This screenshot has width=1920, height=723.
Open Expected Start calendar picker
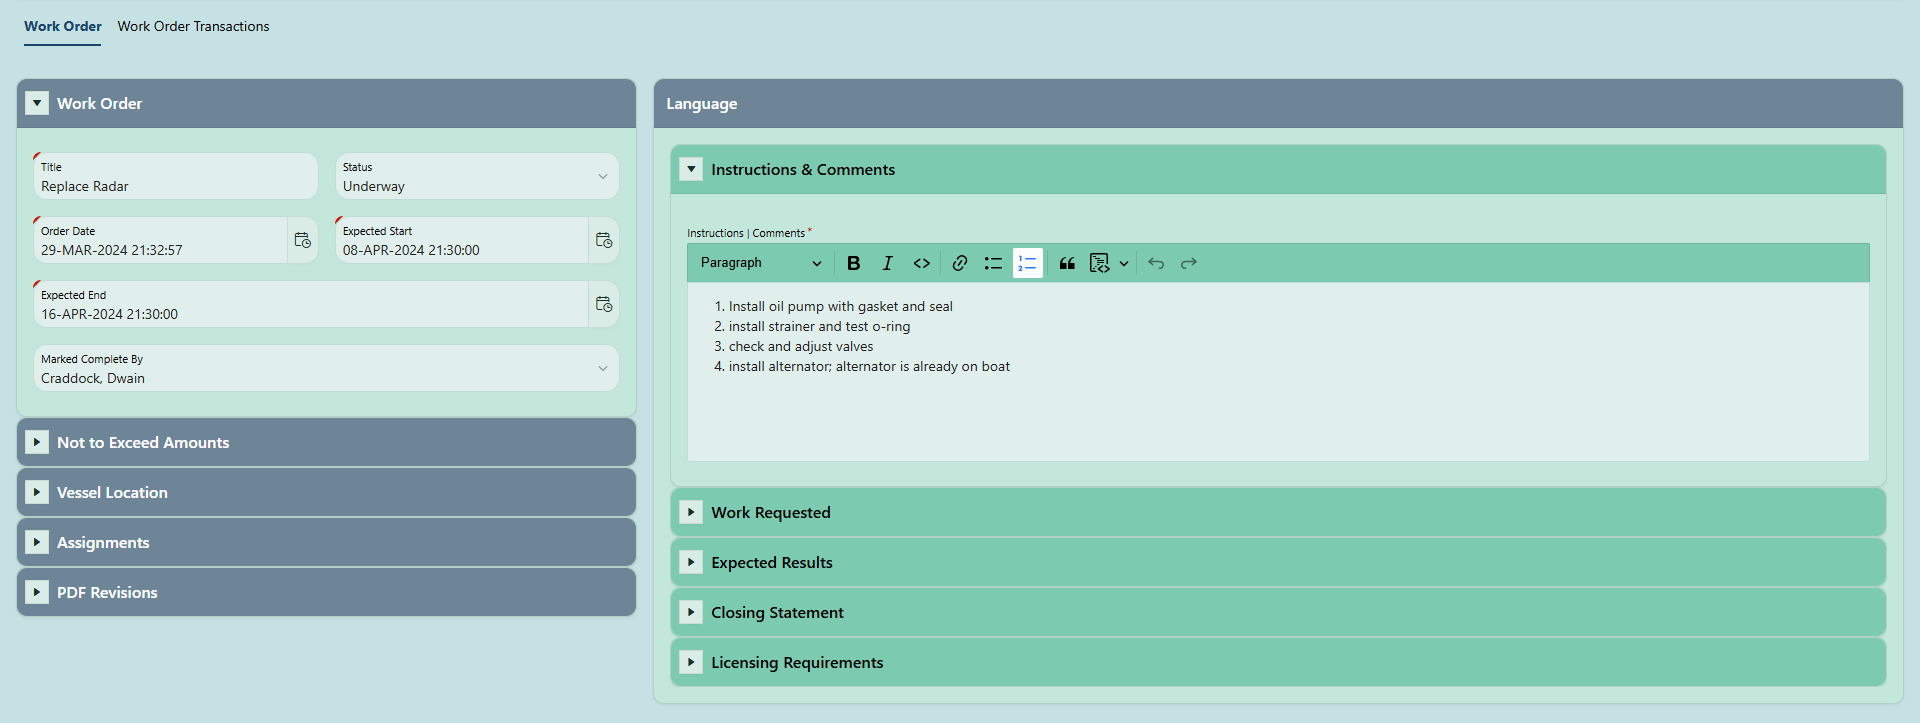[603, 240]
